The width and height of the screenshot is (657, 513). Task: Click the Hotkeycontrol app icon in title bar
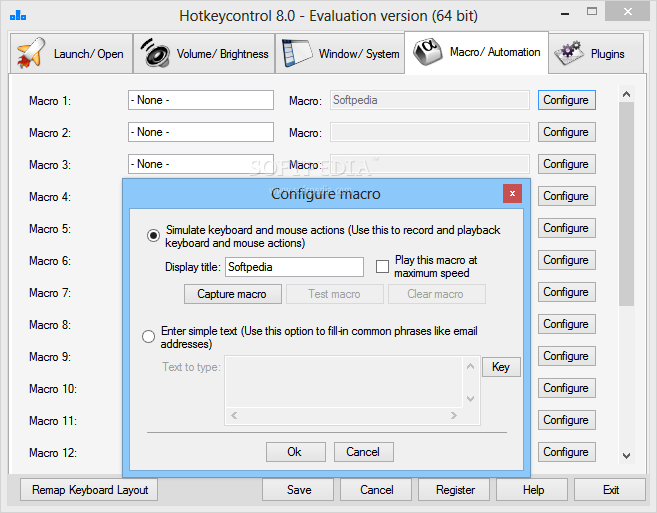pyautogui.click(x=18, y=16)
